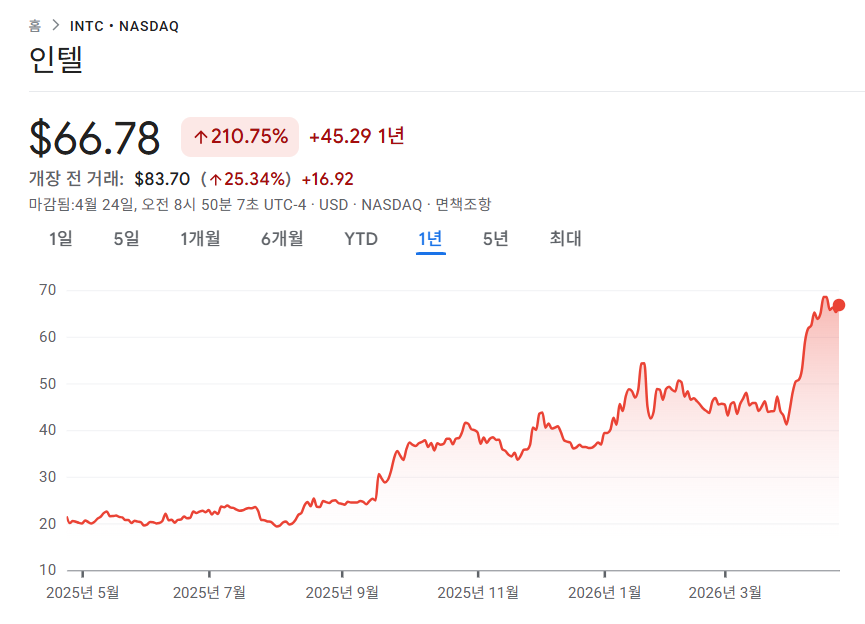The width and height of the screenshot is (865, 624).
Task: Select the 1일 time range tab
Action: click(62, 239)
